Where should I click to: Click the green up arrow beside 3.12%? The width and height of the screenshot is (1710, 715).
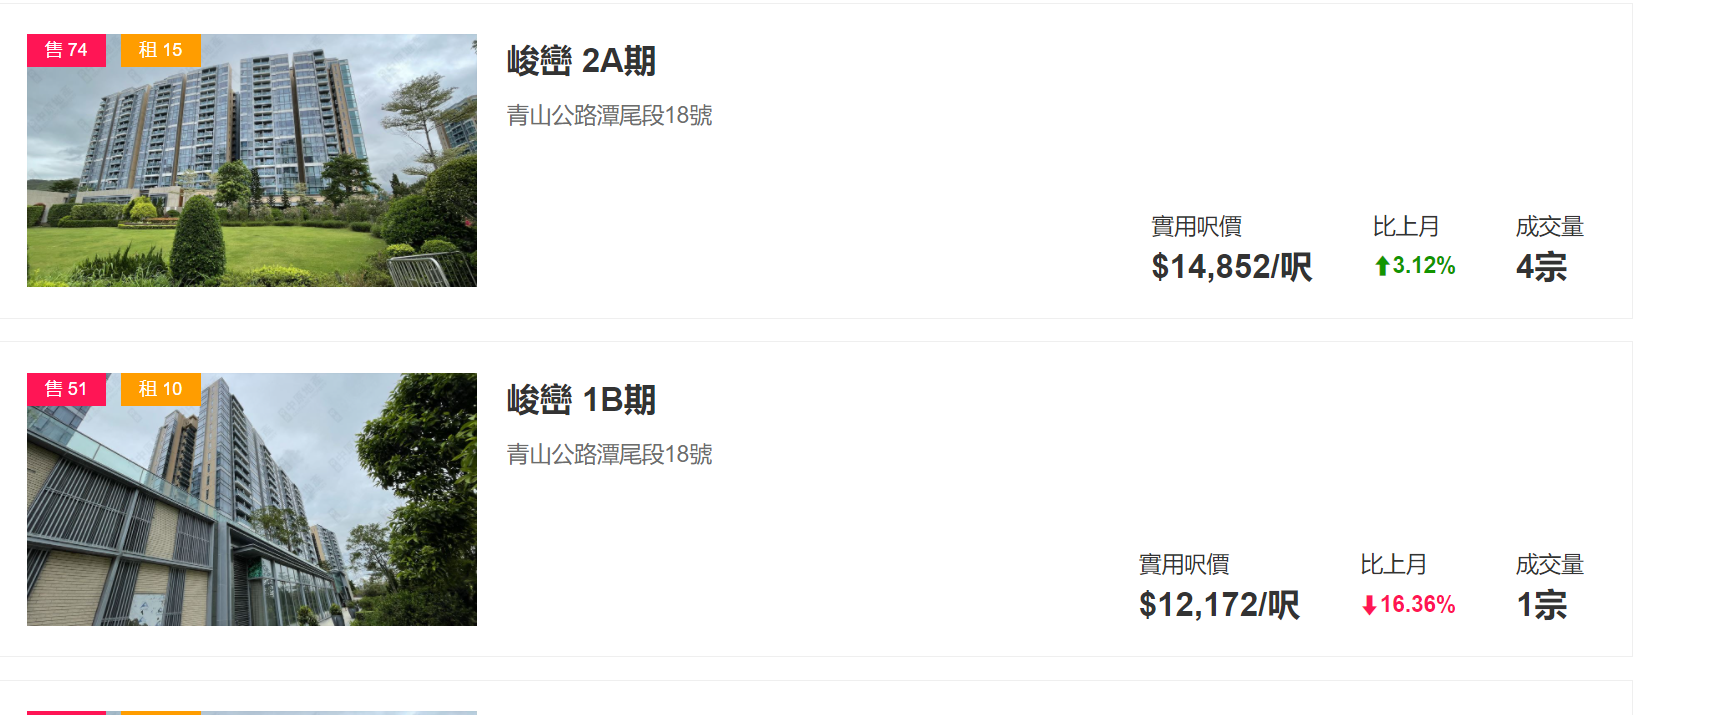[1382, 266]
